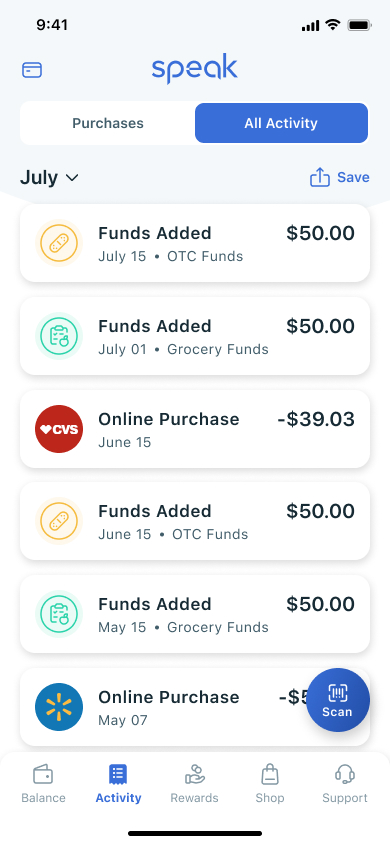Image resolution: width=390 pixels, height=844 pixels.
Task: Switch to the Purchases segment
Action: pyautogui.click(x=108, y=123)
